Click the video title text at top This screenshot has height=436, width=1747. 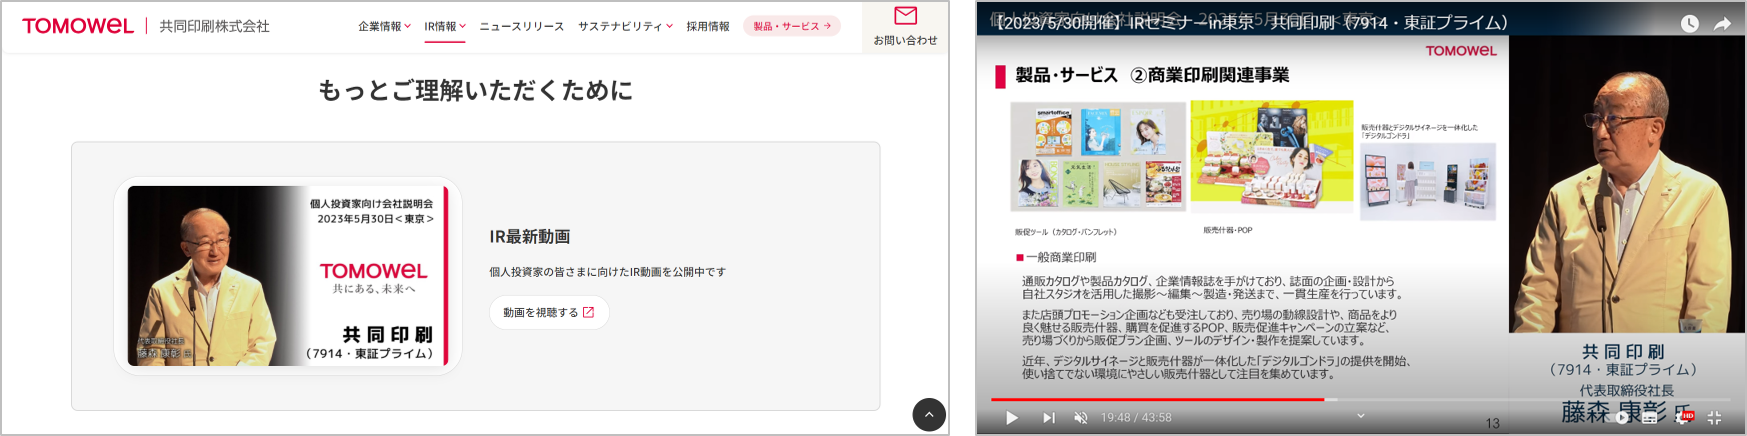tap(1248, 22)
